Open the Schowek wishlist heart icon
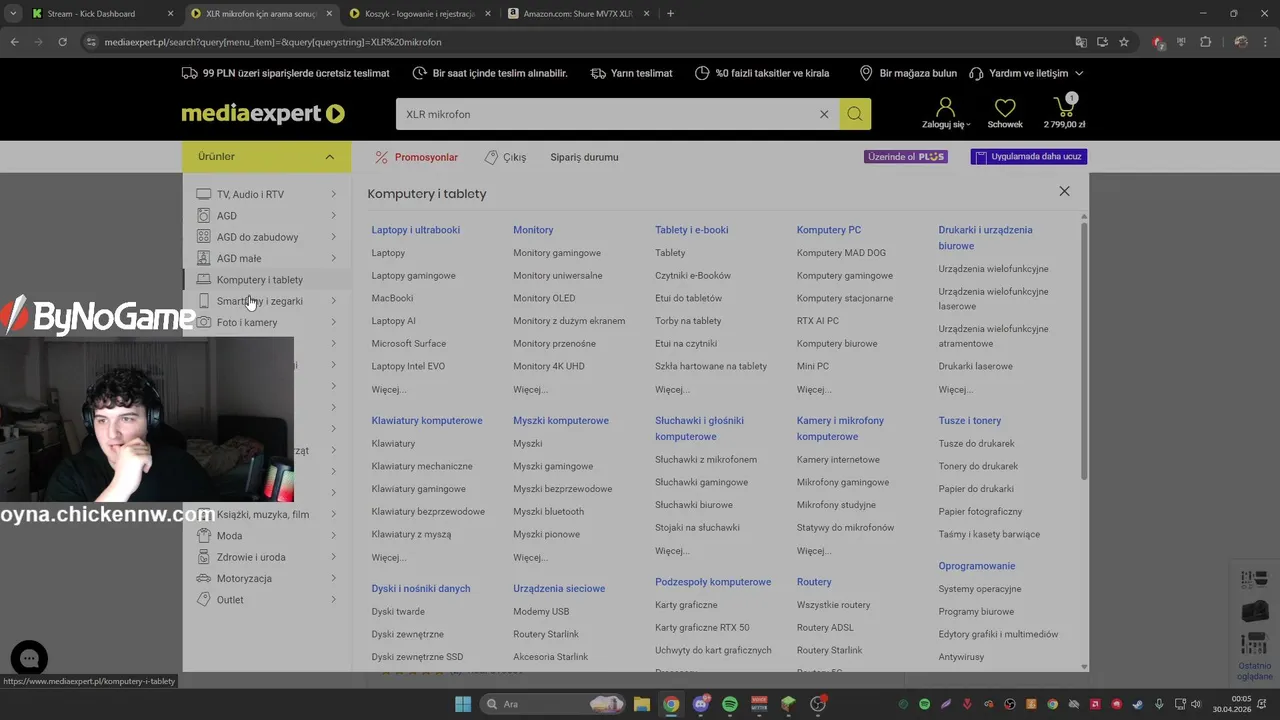 (1005, 107)
